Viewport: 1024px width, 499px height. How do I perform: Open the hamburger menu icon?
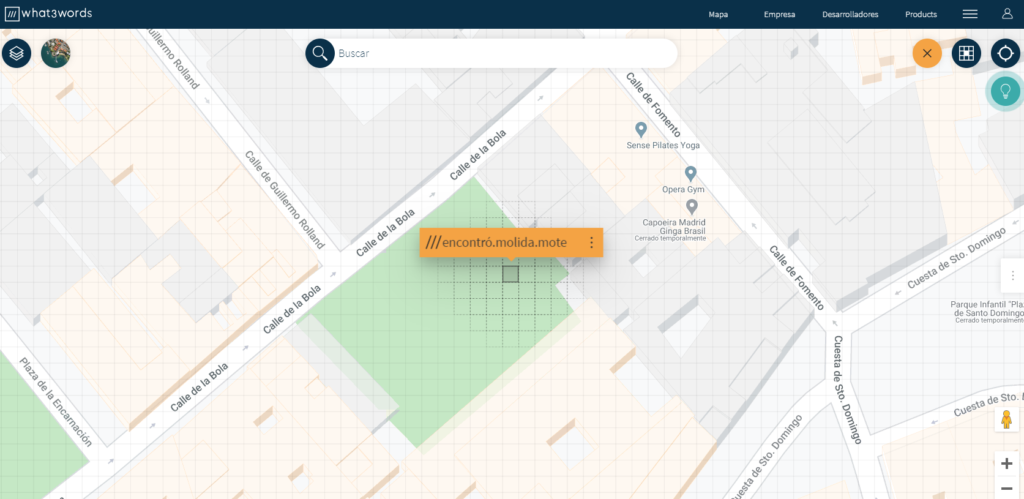[970, 14]
